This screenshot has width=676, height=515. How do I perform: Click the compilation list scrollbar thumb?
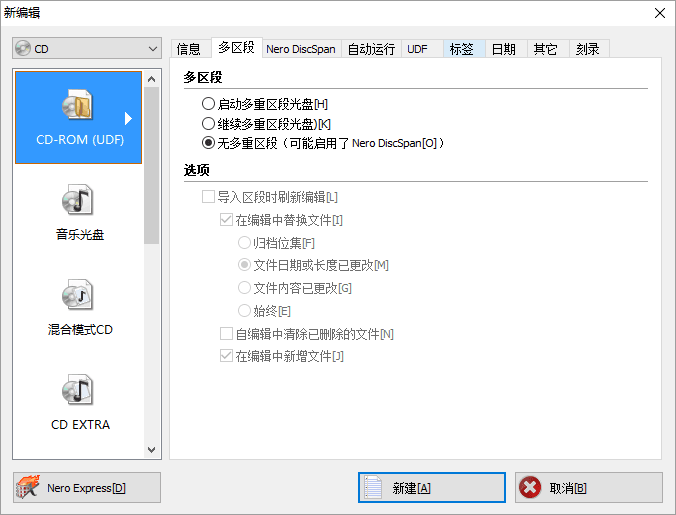[151, 165]
